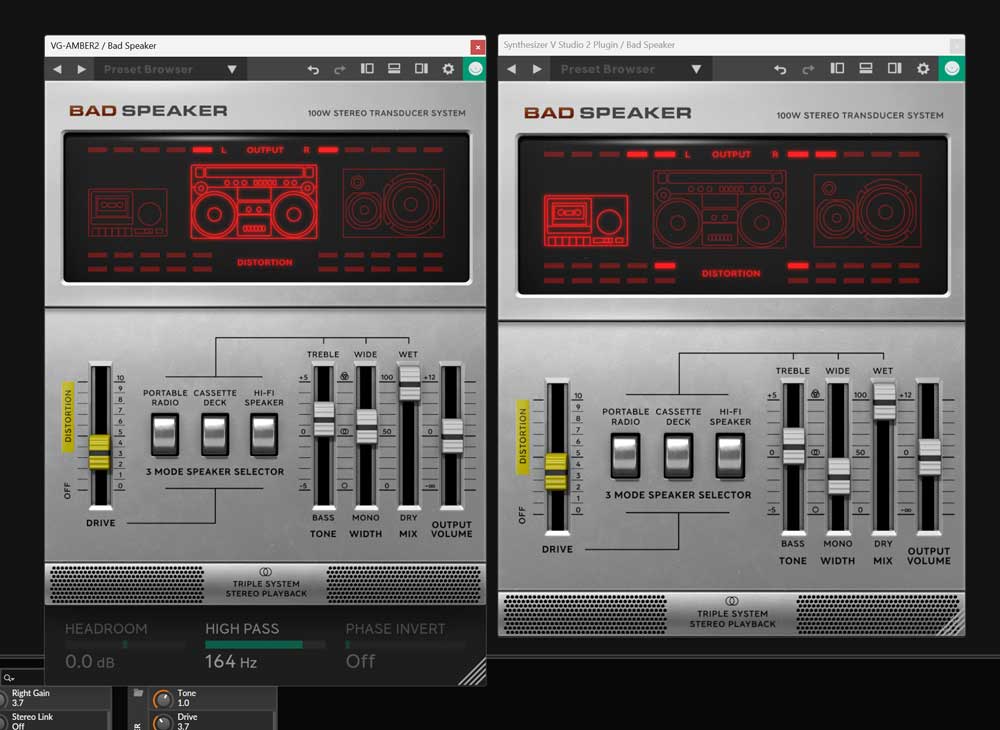Click yellow Drive slider handle in VG-AMBER2 plugin
Screen dimensions: 1000x730
coord(99,452)
